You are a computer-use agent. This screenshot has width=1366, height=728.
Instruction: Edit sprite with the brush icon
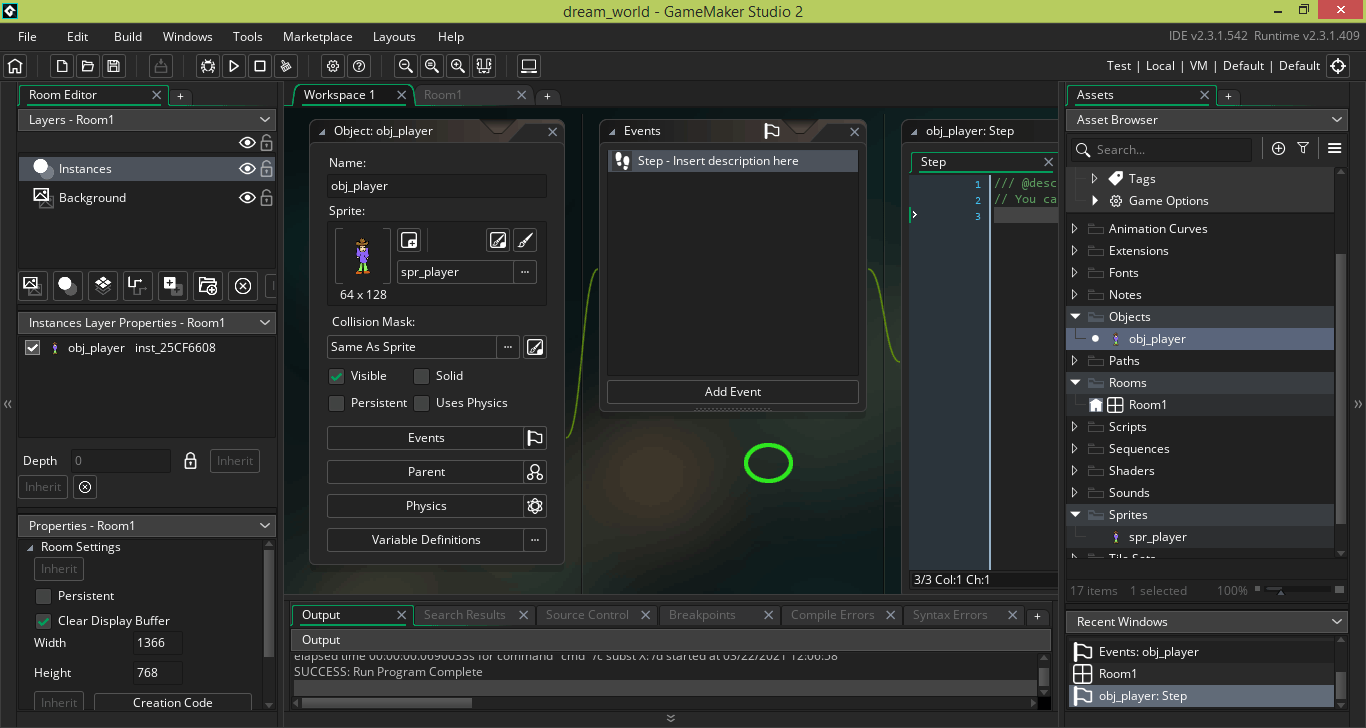click(x=525, y=240)
